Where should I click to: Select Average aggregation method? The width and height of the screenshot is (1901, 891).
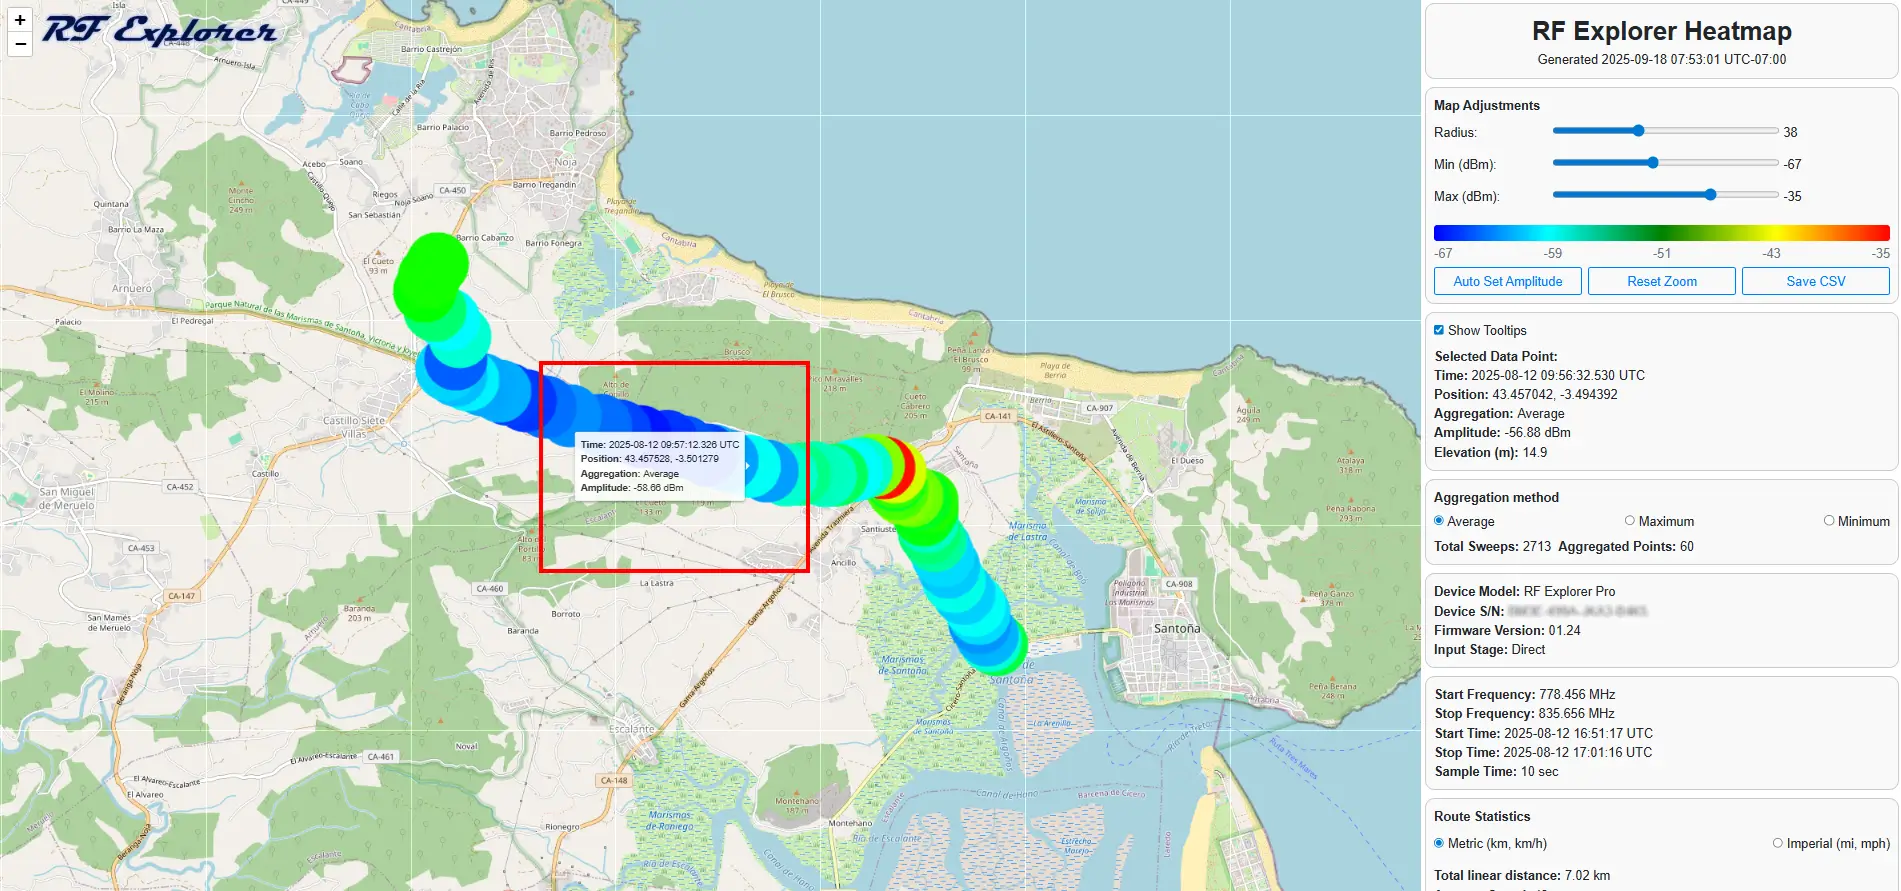1439,521
